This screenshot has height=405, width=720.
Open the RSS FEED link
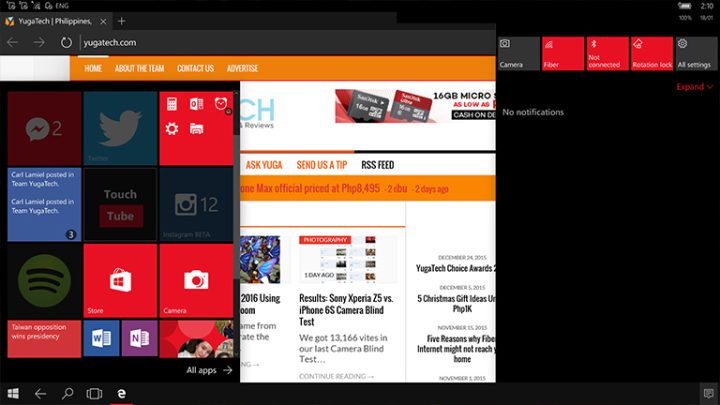pos(377,165)
